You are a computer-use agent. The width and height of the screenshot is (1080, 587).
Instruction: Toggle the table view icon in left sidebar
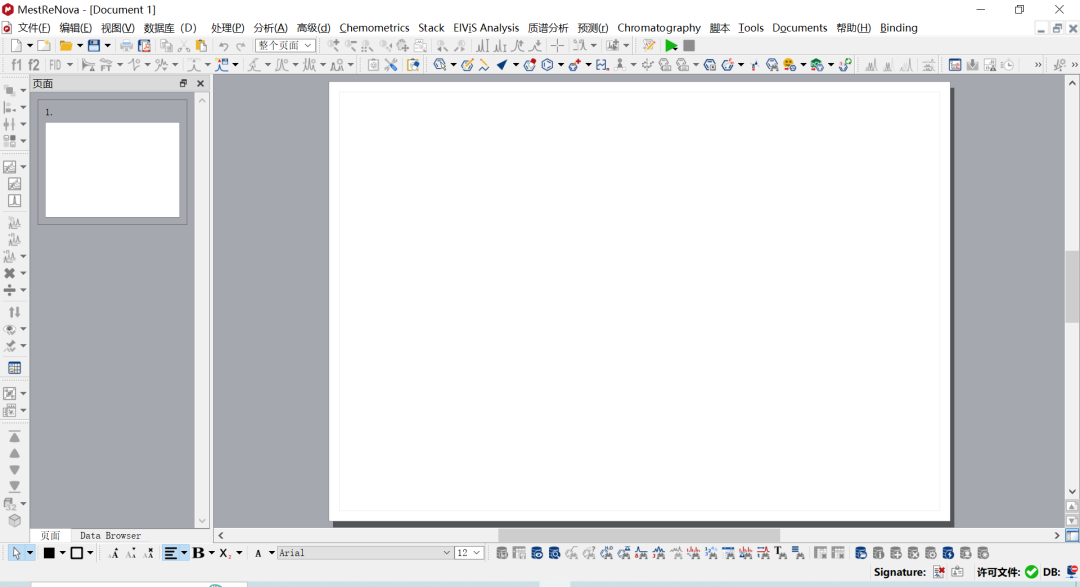[x=14, y=368]
